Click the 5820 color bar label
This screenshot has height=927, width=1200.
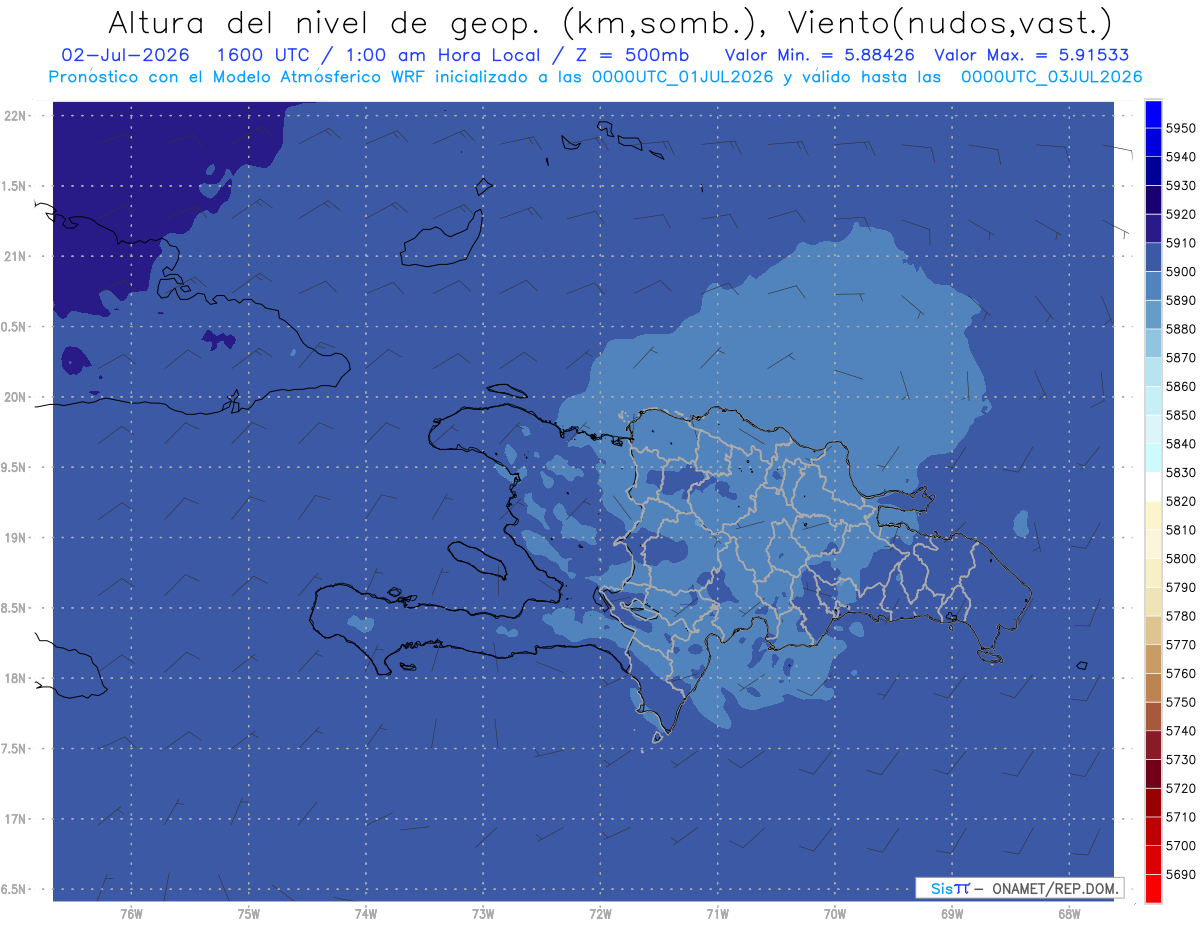pos(1181,501)
